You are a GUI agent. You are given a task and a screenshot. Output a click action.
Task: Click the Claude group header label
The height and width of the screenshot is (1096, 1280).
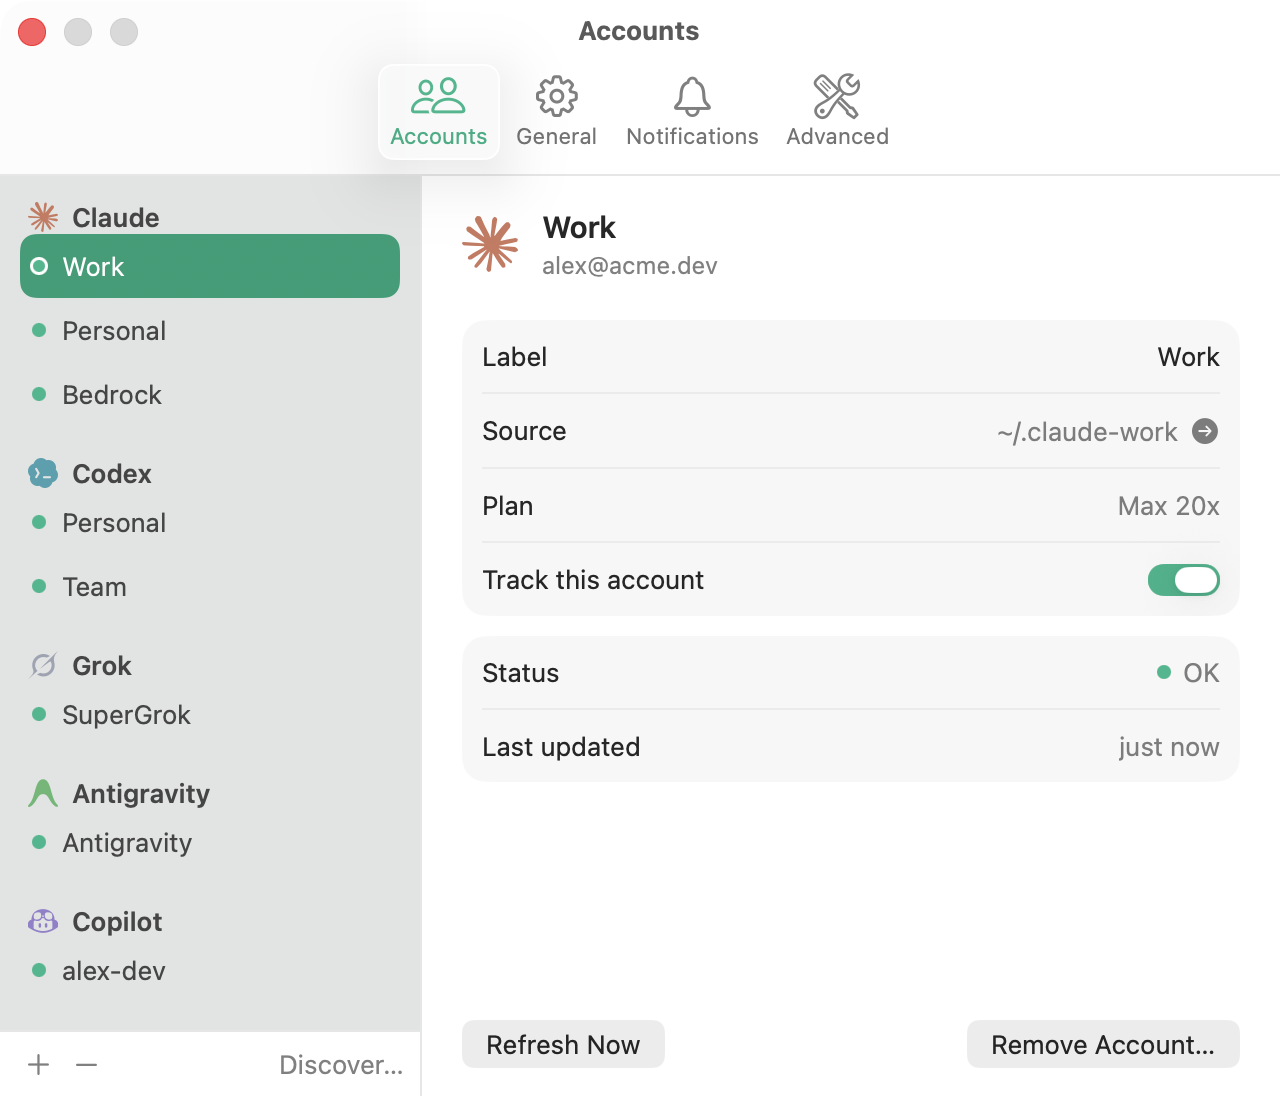(116, 217)
